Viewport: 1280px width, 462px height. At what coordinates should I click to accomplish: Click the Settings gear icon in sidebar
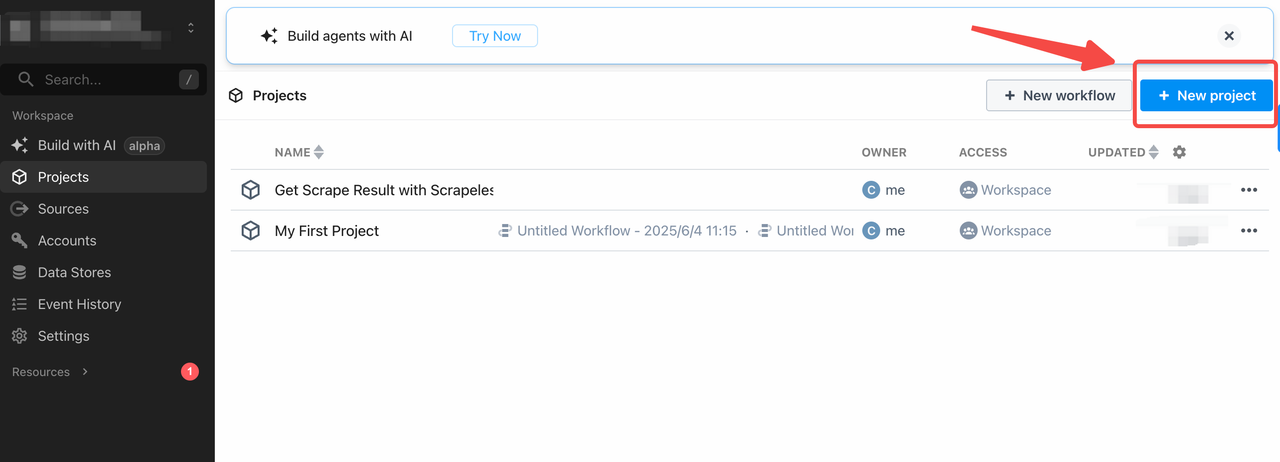pos(19,336)
